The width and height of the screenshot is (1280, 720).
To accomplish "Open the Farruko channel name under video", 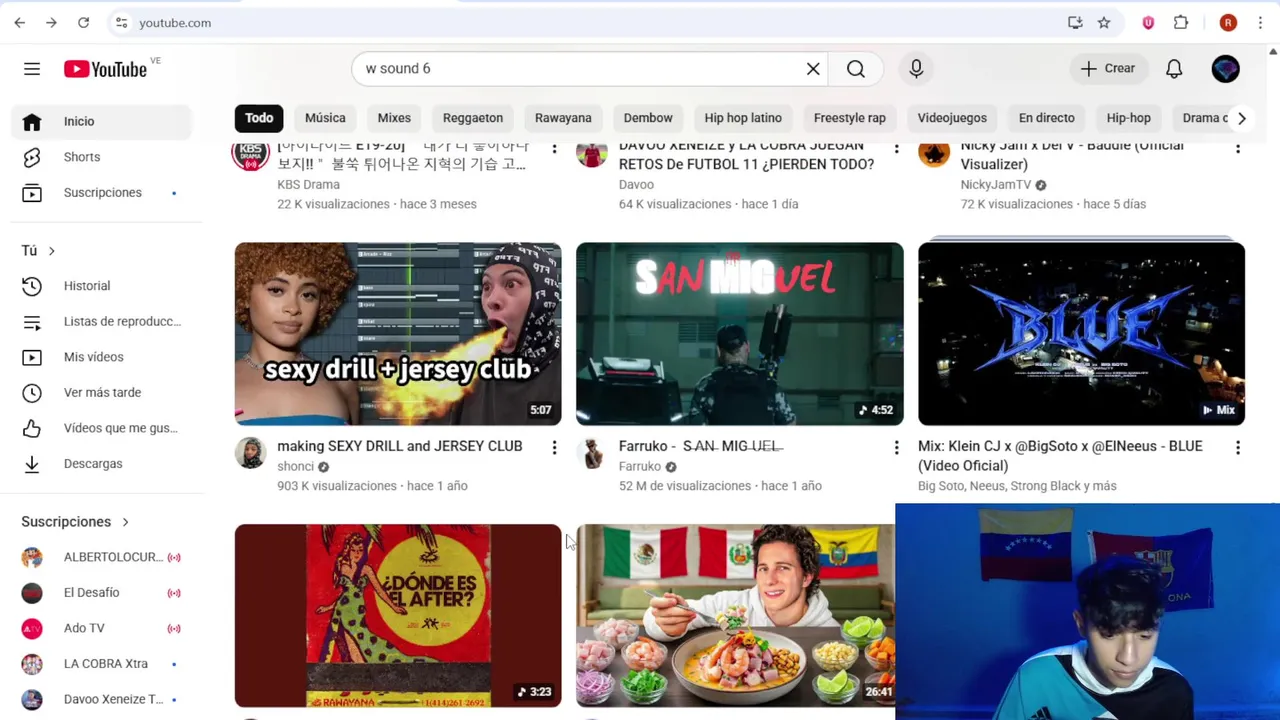I will coord(640,467).
